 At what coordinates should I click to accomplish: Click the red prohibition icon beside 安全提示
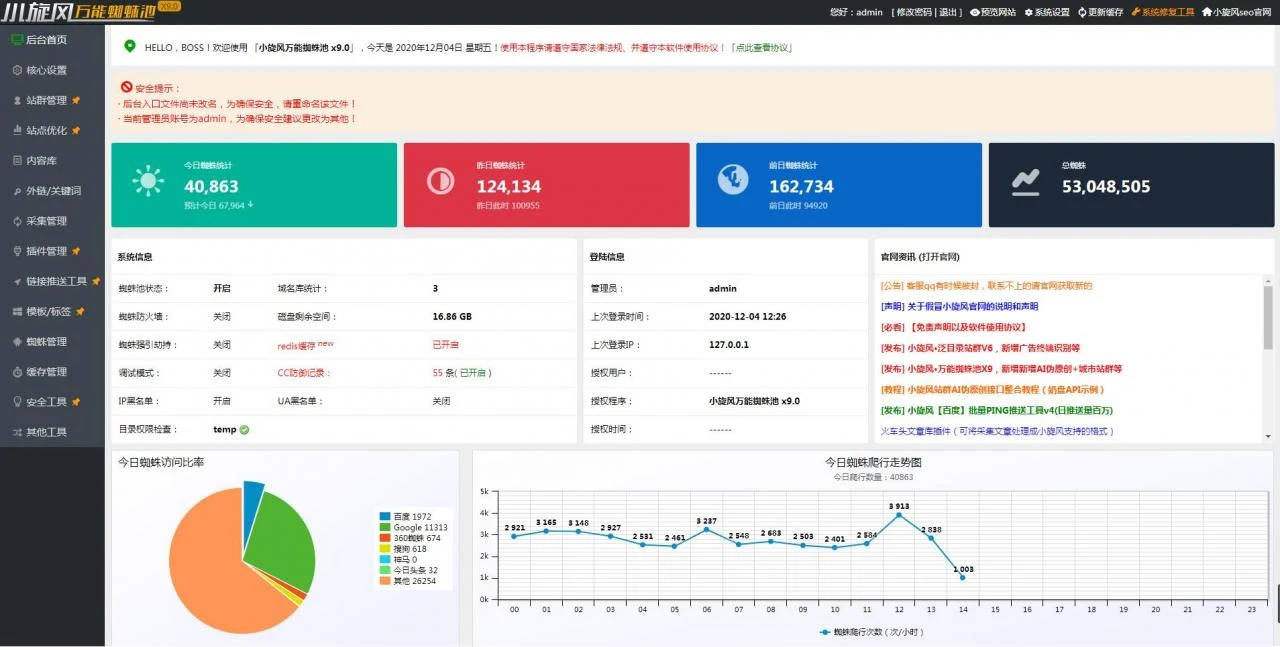pyautogui.click(x=126, y=87)
